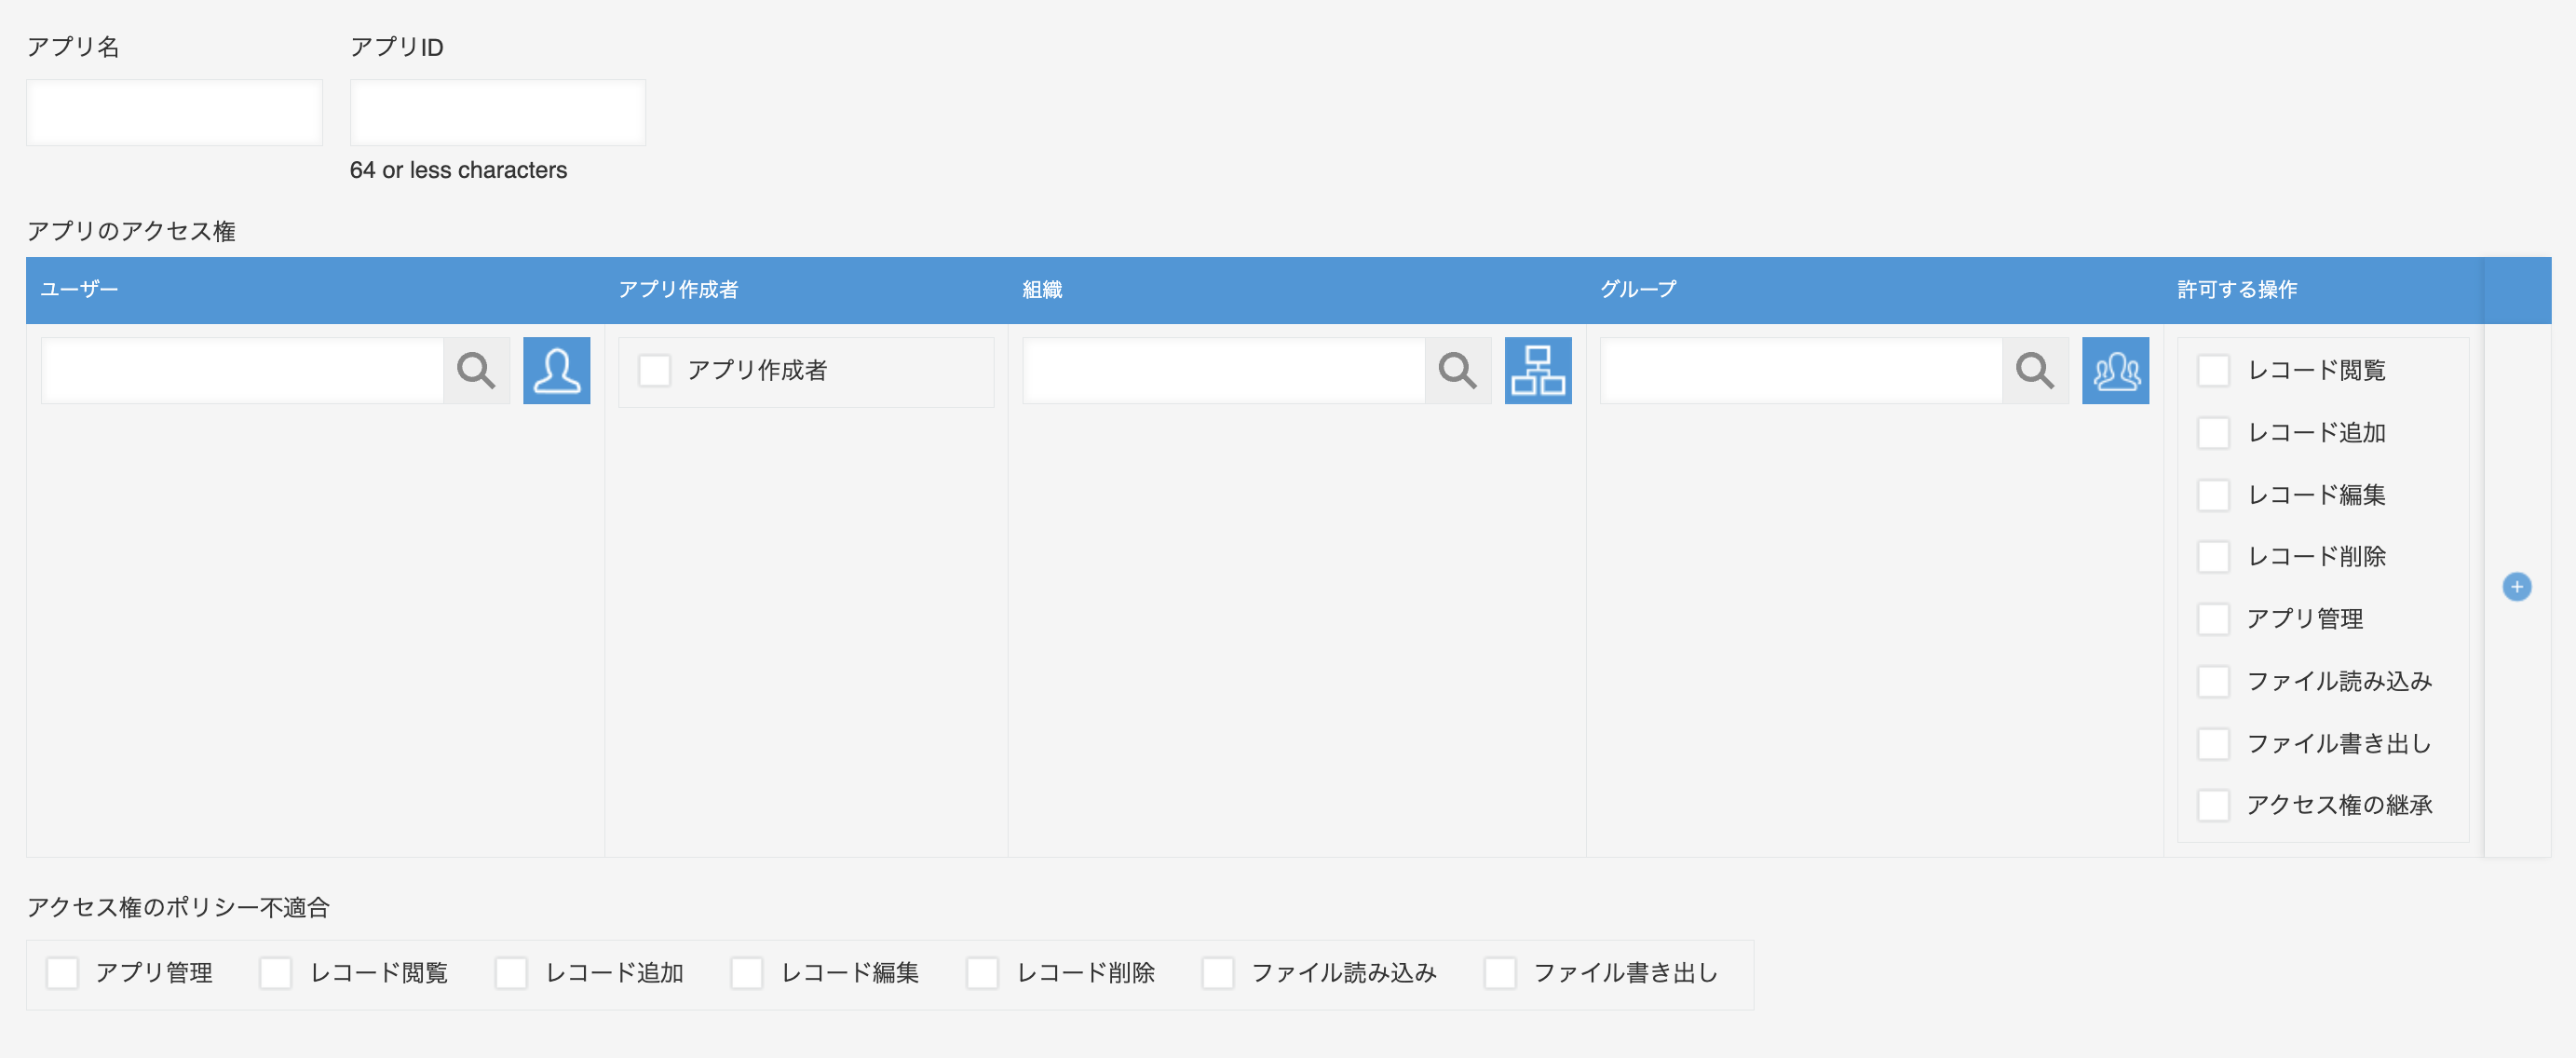The image size is (2576, 1058).
Task: Click the search magnifier in the ユーザー column
Action: point(476,371)
